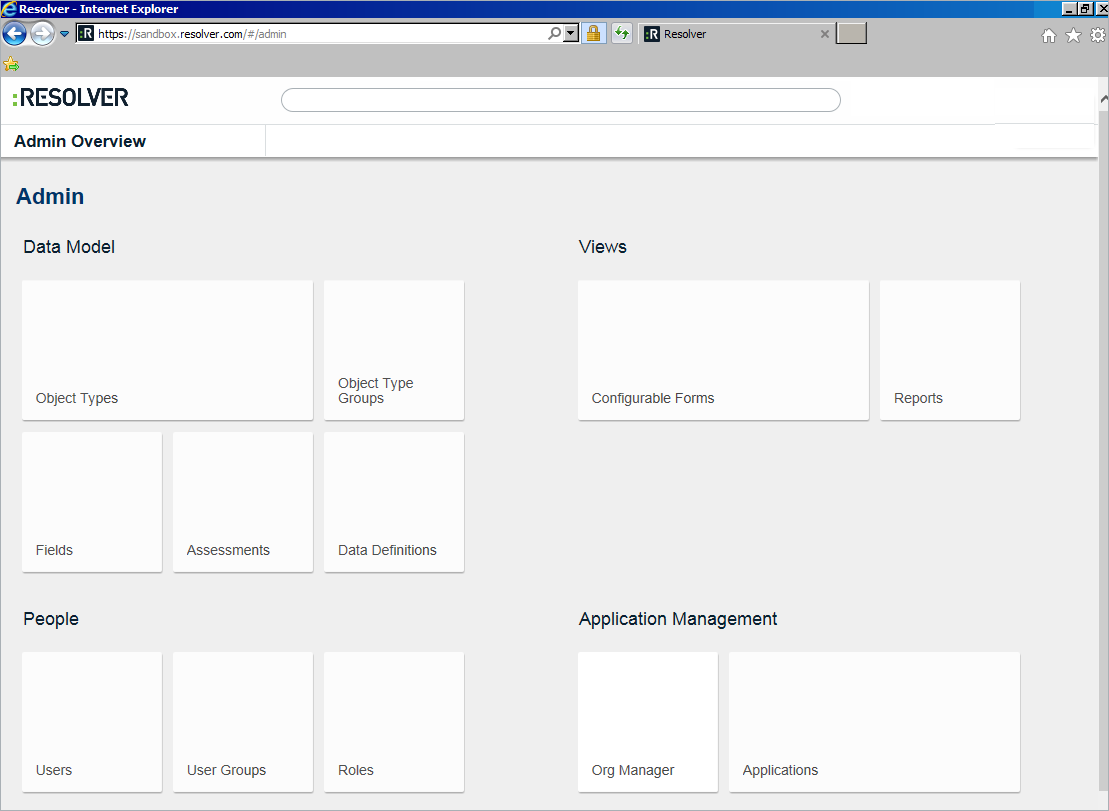Screen dimensions: 1109x811
Task: Open the User Groups tile
Action: pos(243,722)
